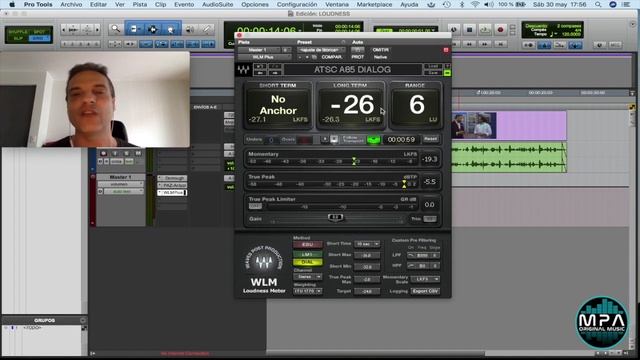The width and height of the screenshot is (640, 360).
Task: Open the Marketplace menu
Action: click(x=374, y=4)
